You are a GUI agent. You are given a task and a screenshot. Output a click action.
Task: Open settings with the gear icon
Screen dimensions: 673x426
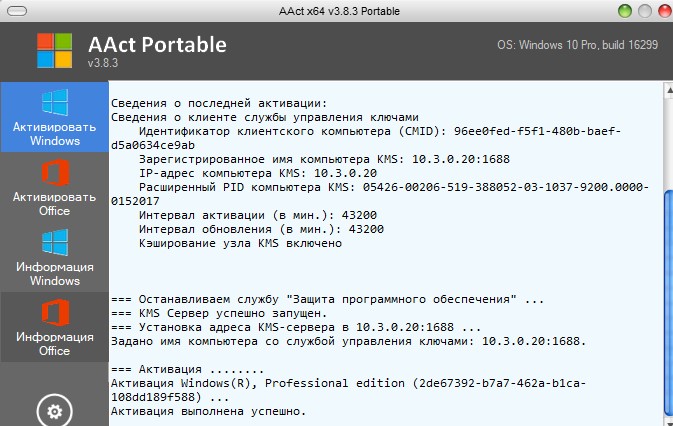click(x=54, y=411)
